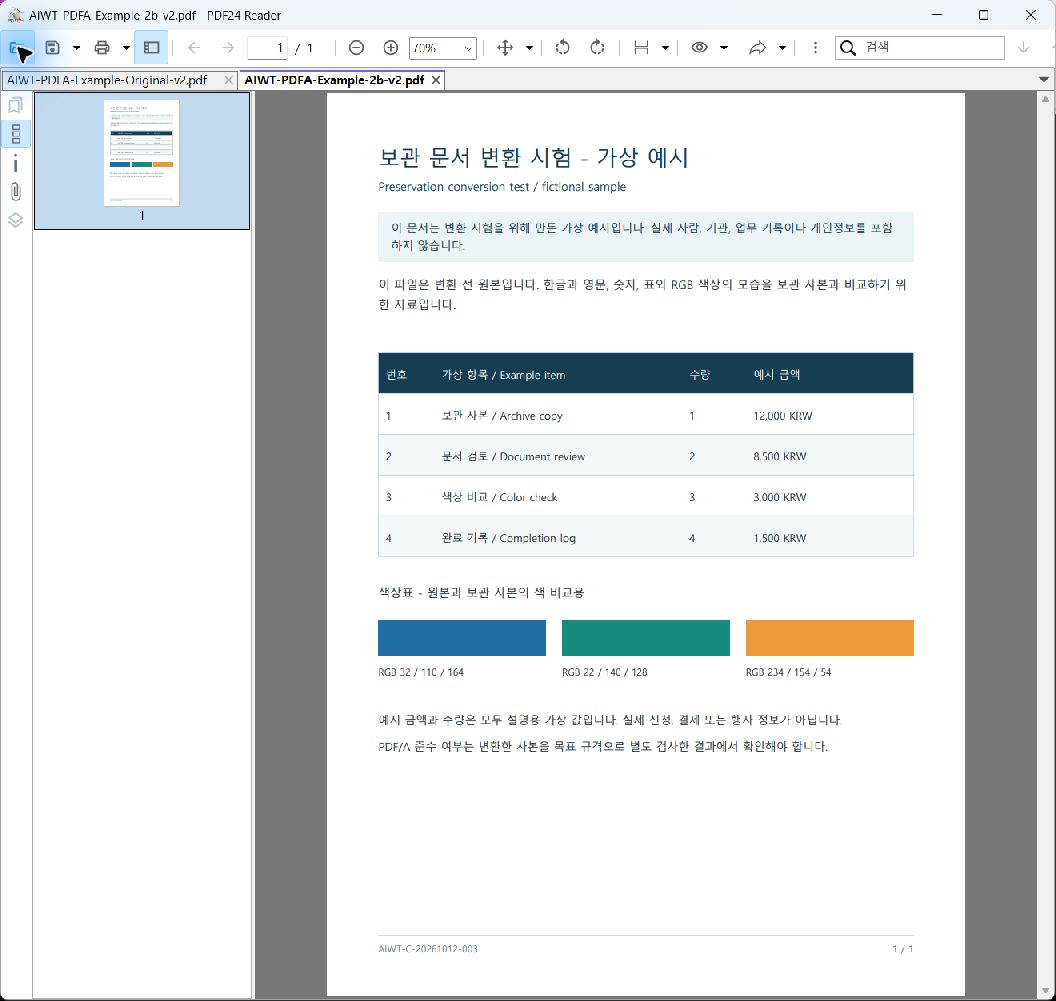Screen dimensions: 1056x1001
Task: Close the Example-2b-v2.pdf tab
Action: tap(436, 80)
